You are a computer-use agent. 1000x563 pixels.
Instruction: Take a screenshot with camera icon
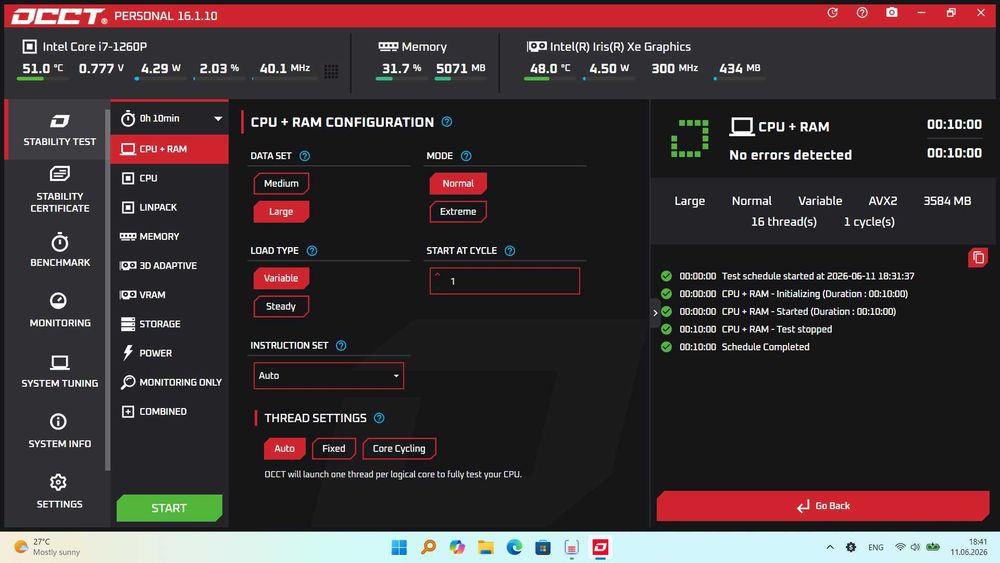click(x=892, y=13)
